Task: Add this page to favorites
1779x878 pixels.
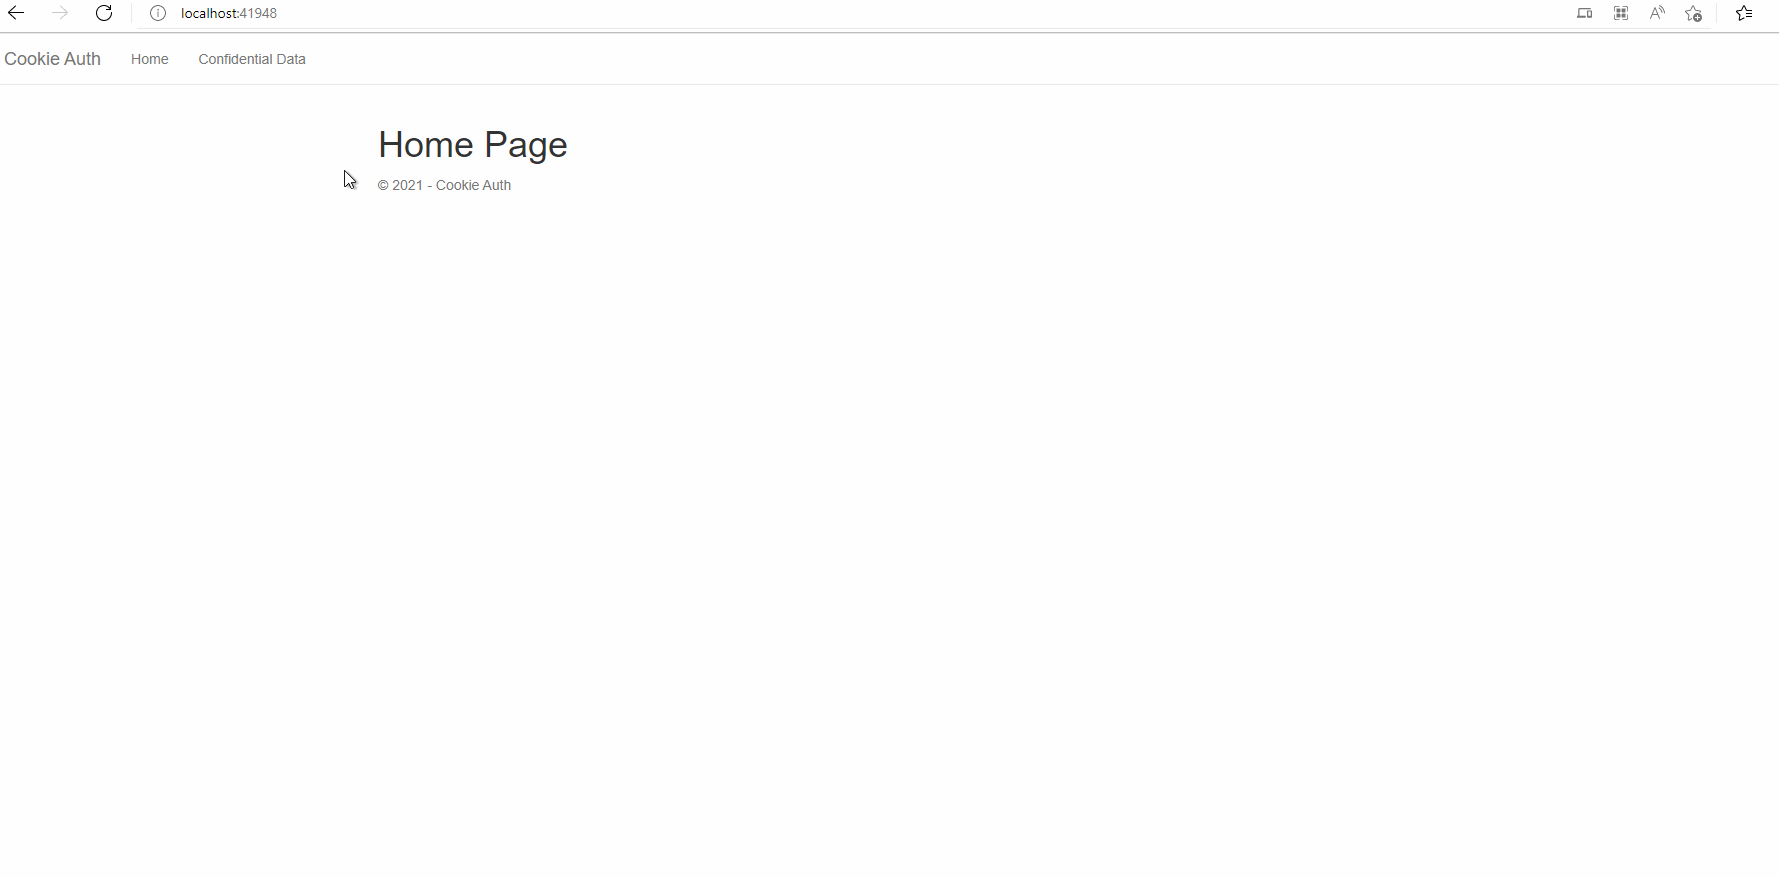Action: pos(1694,13)
